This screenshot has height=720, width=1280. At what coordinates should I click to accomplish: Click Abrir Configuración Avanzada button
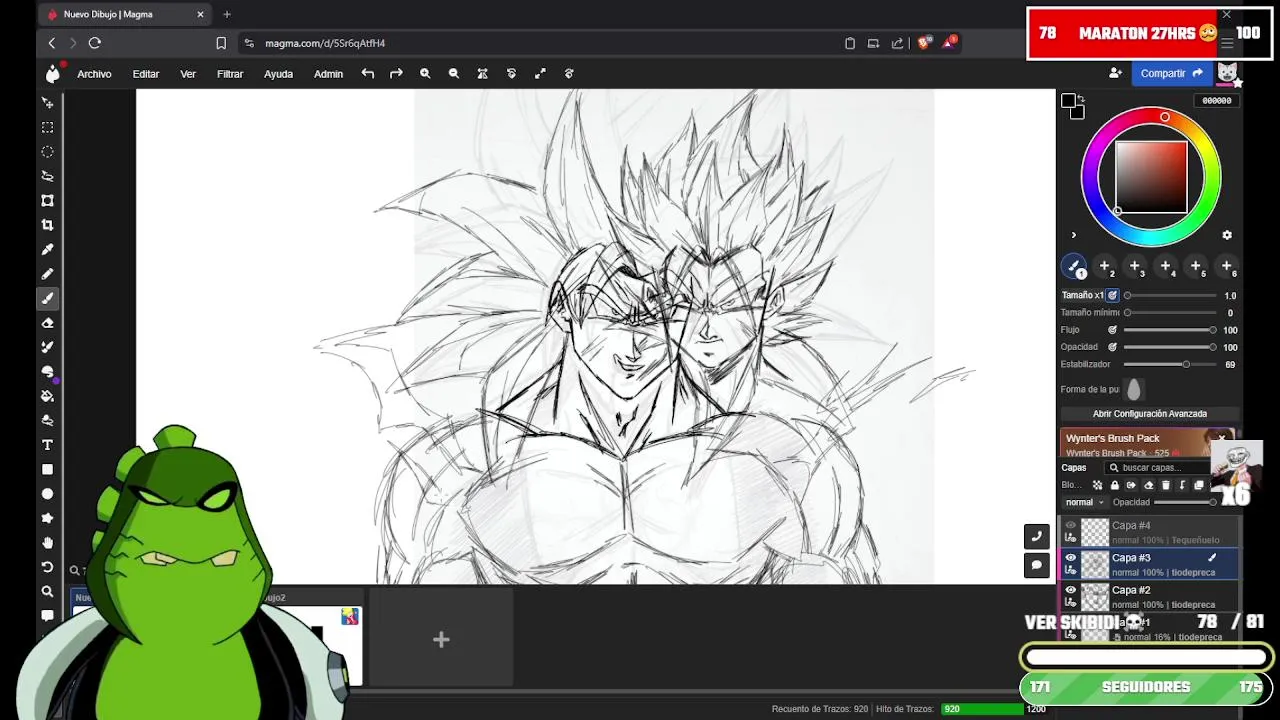pyautogui.click(x=1150, y=414)
